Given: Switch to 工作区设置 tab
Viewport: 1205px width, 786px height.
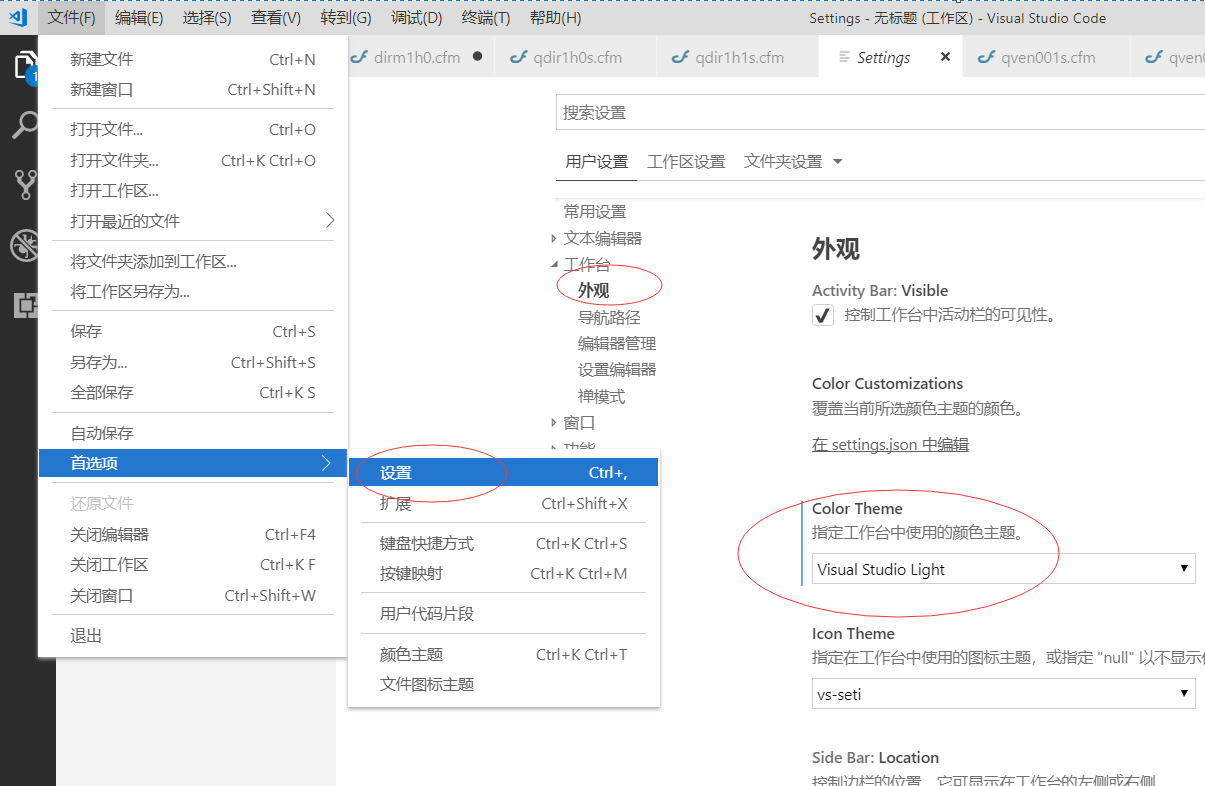Looking at the screenshot, I should 686,162.
